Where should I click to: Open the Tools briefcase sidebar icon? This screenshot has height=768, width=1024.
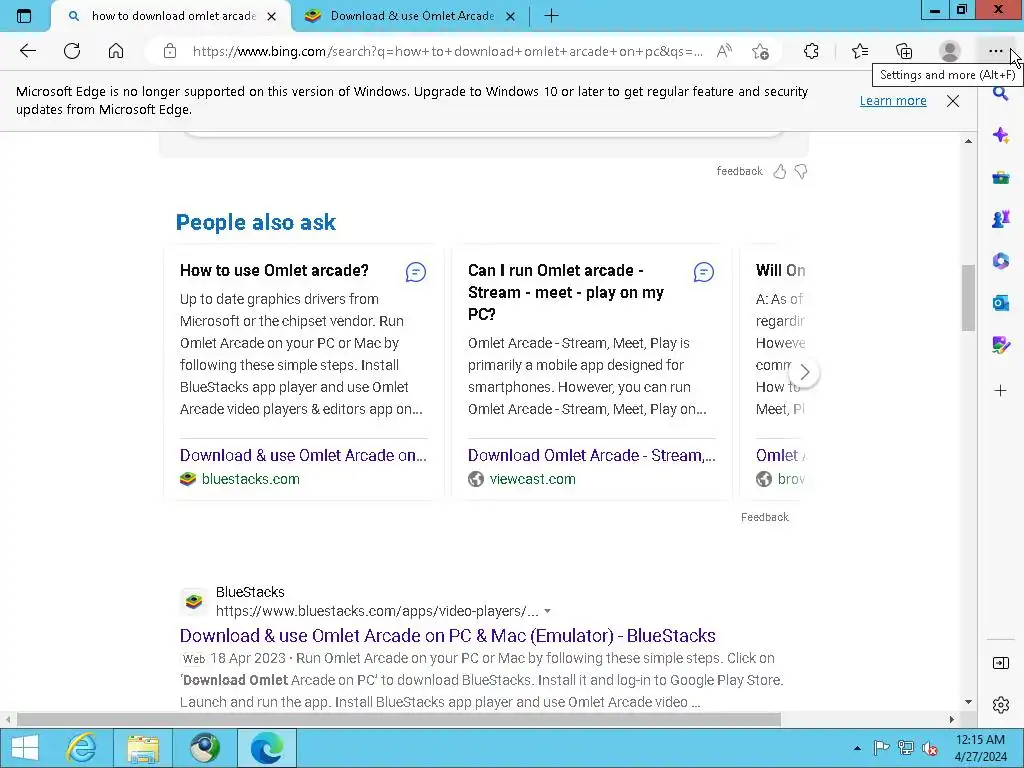[x=1000, y=177]
